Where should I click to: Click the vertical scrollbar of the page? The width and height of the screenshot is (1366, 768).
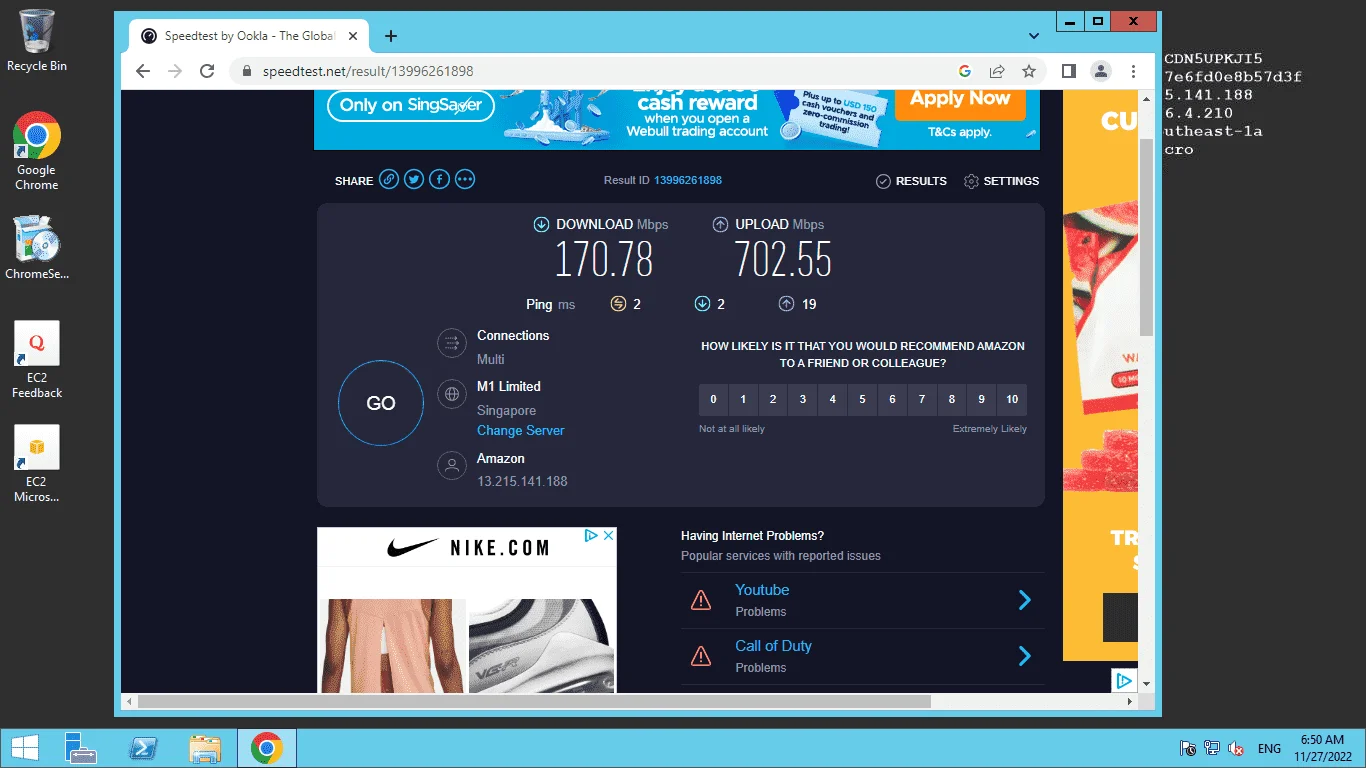1147,238
